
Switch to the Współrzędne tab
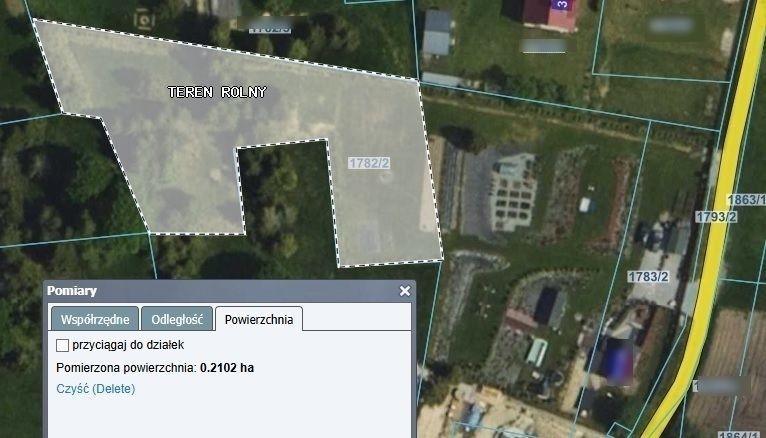(x=92, y=320)
